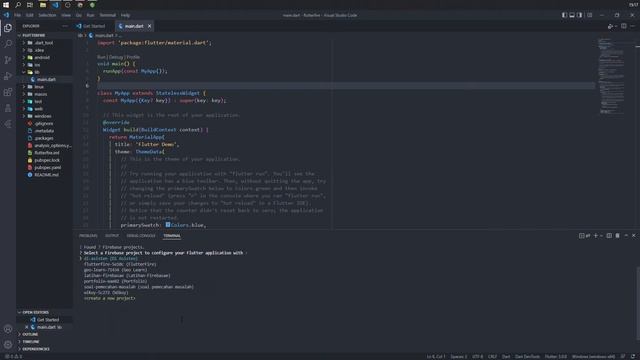Kill the terminal with trash icon

[x=618, y=236]
